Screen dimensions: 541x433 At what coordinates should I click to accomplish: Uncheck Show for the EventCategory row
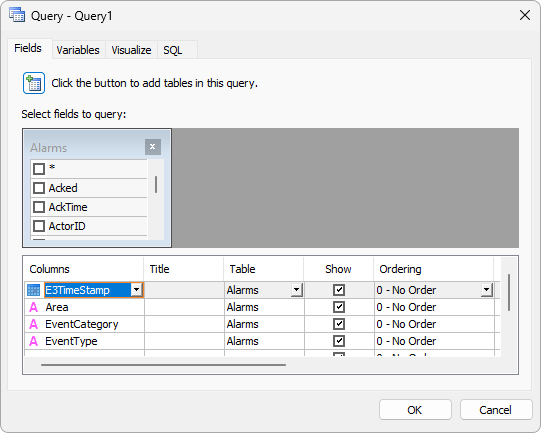click(x=339, y=324)
